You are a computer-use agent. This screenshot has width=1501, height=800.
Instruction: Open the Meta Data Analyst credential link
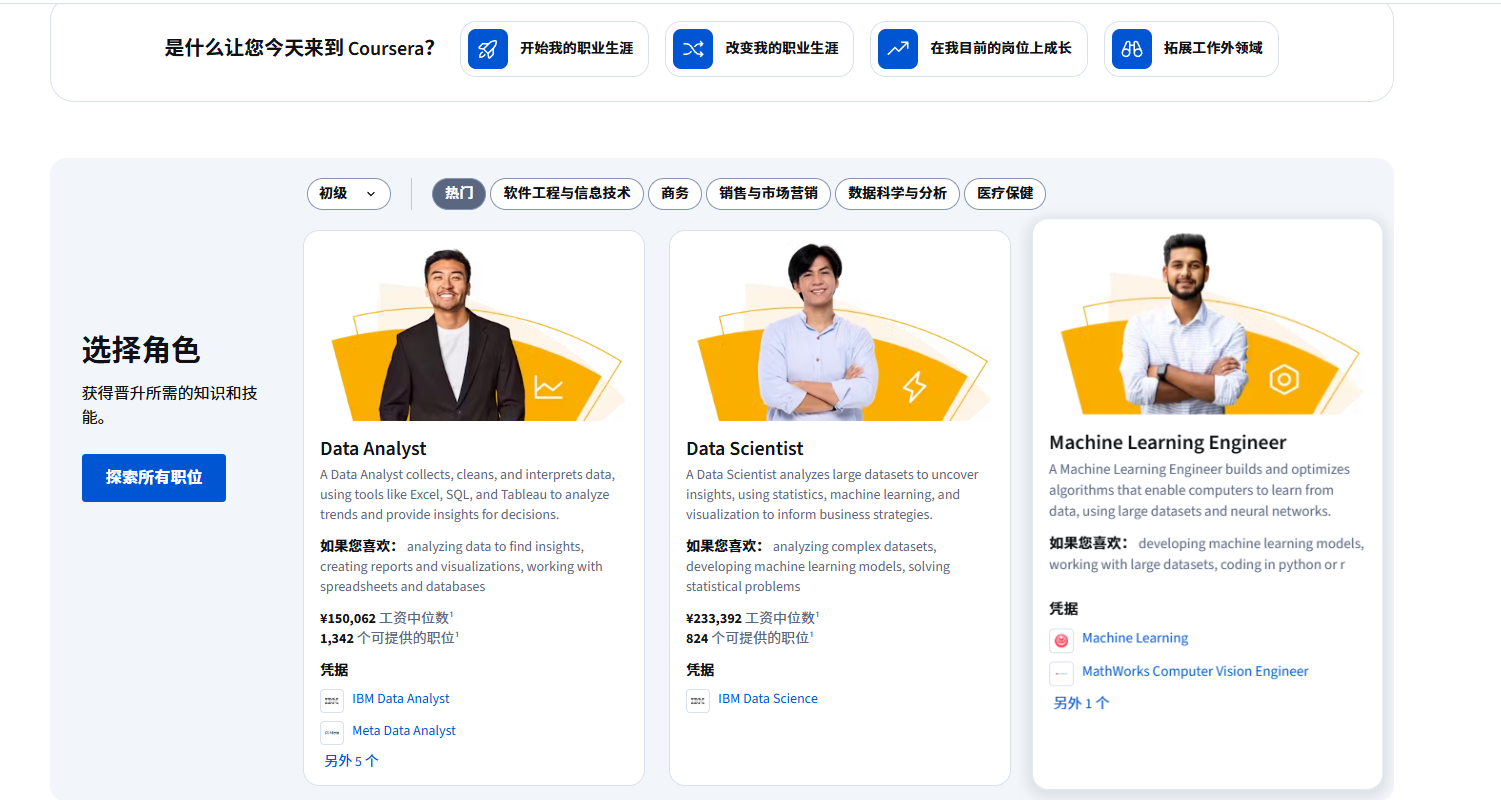[404, 731]
